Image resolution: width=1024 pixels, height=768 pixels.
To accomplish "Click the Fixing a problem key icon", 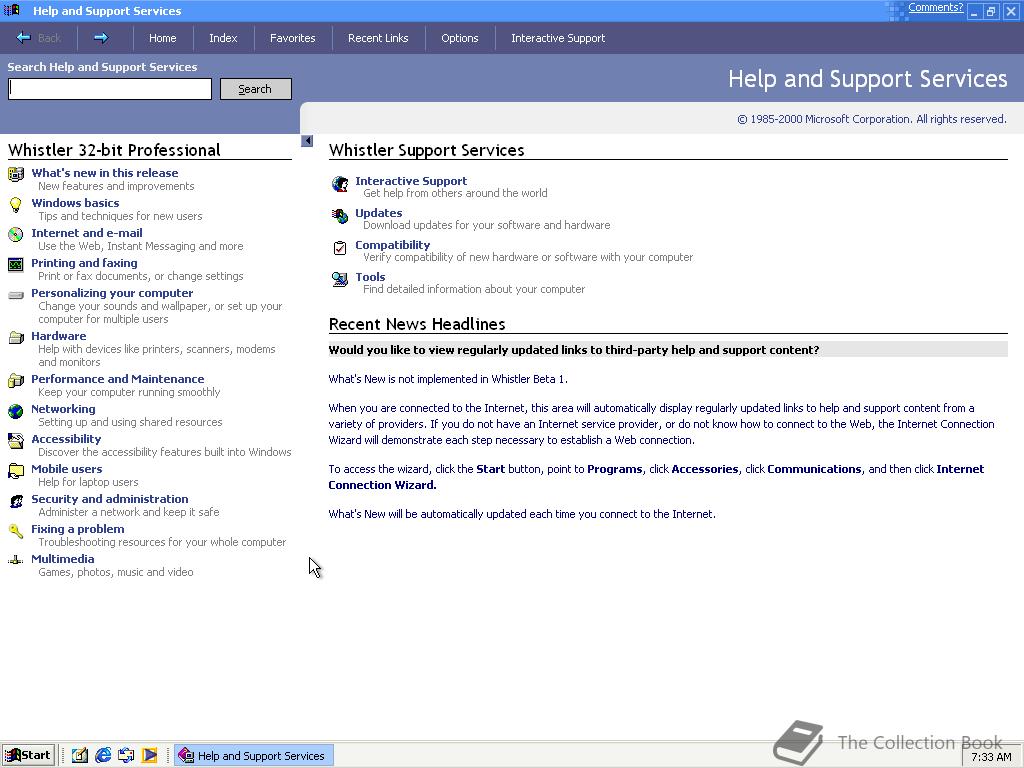I will (x=16, y=530).
